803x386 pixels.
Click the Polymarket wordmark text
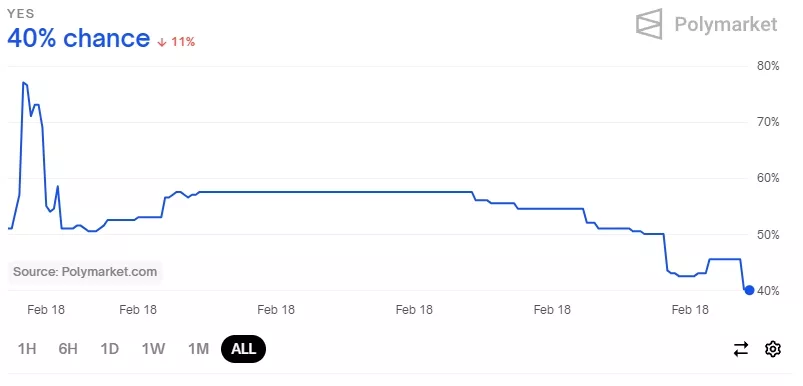[726, 24]
